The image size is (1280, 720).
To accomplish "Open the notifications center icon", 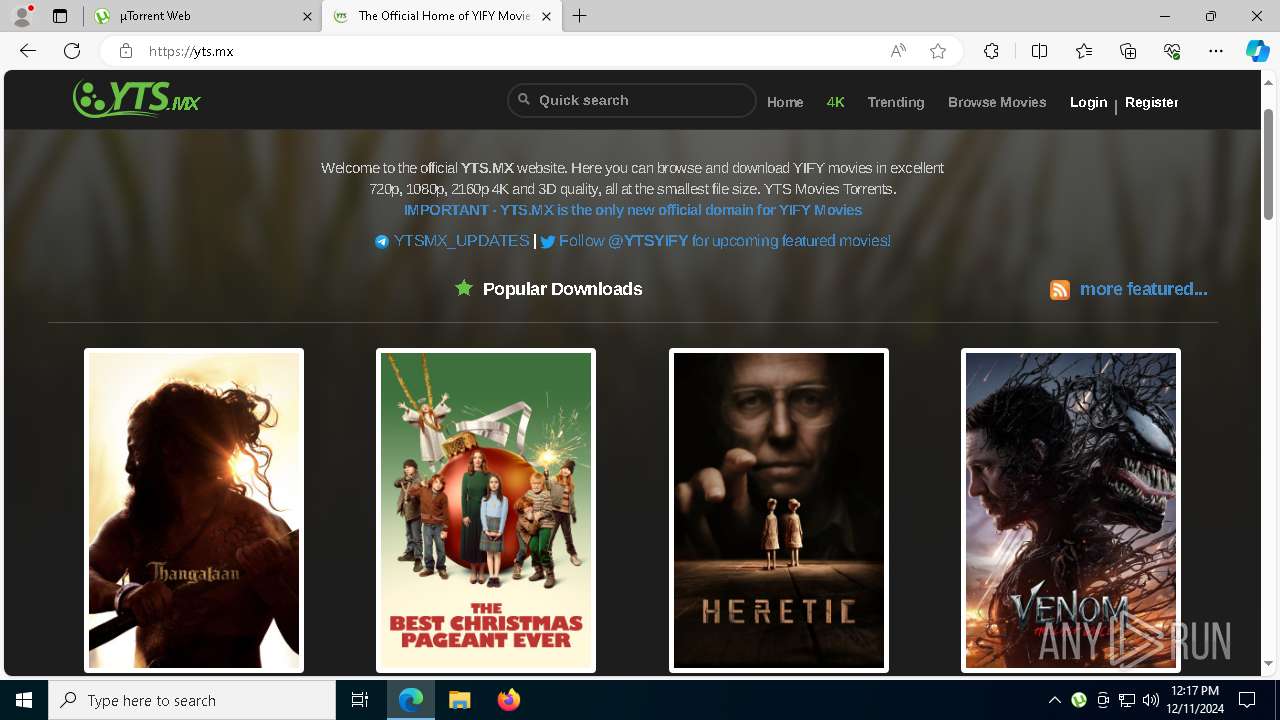I will click(1247, 700).
